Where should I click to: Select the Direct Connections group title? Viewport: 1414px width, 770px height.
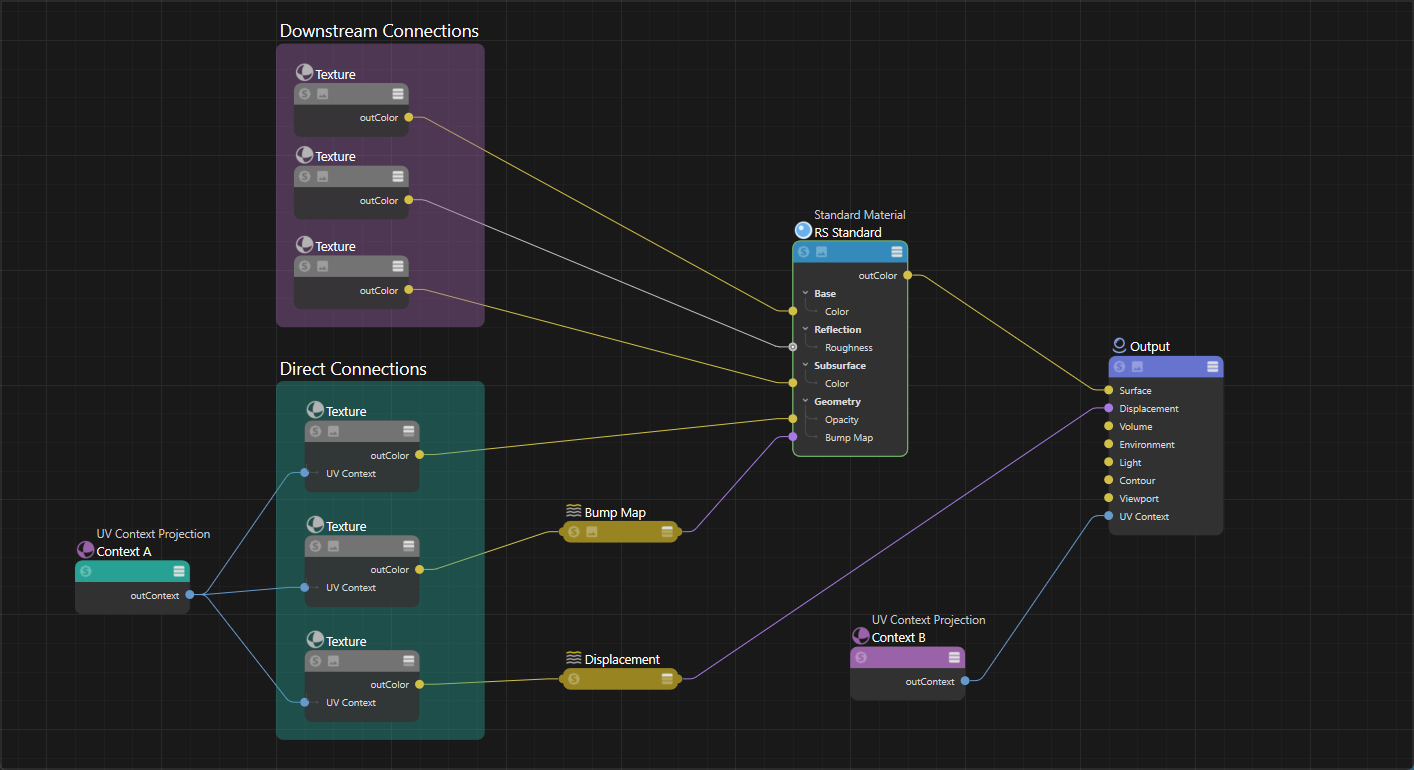[353, 369]
